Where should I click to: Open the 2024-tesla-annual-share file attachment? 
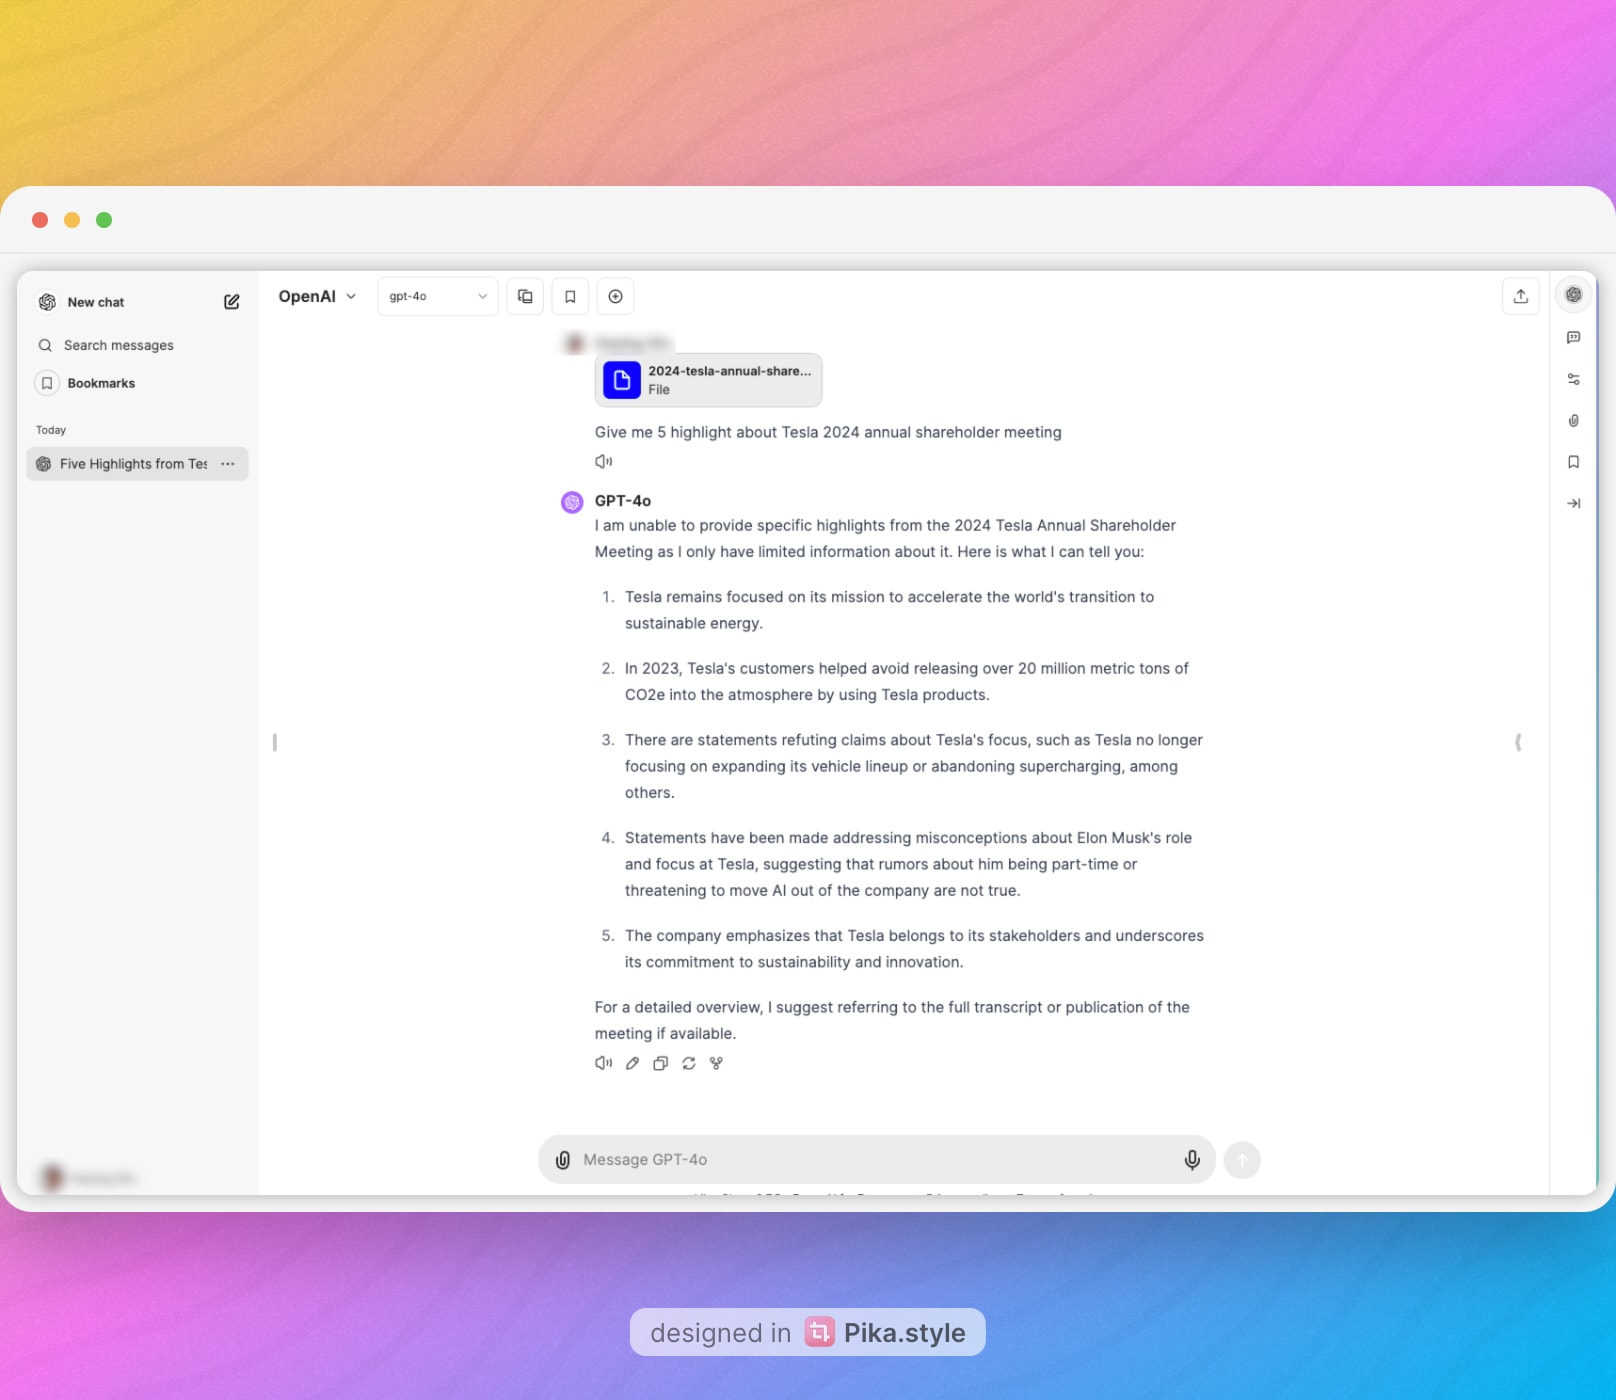708,380
